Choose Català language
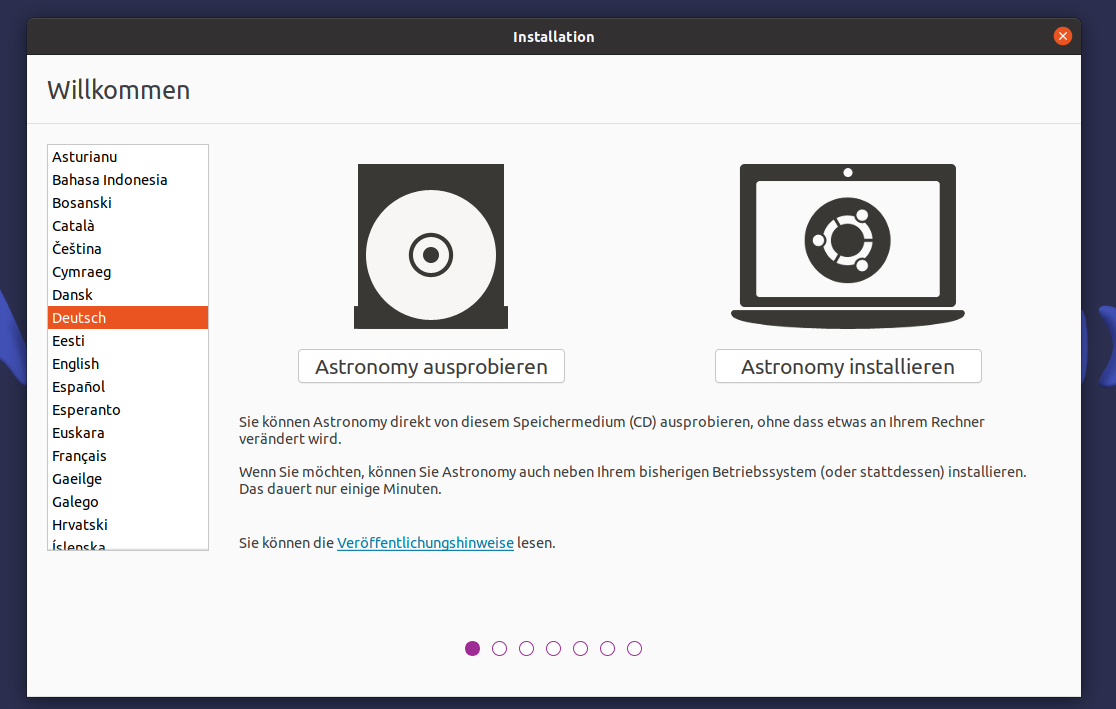The height and width of the screenshot is (709, 1116). click(128, 226)
